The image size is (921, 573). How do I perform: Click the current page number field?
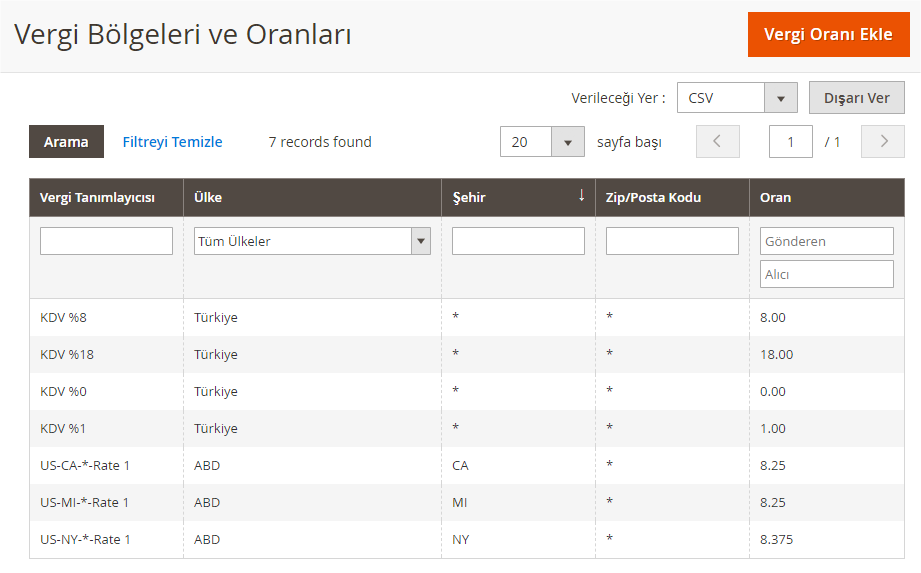pyautogui.click(x=791, y=141)
